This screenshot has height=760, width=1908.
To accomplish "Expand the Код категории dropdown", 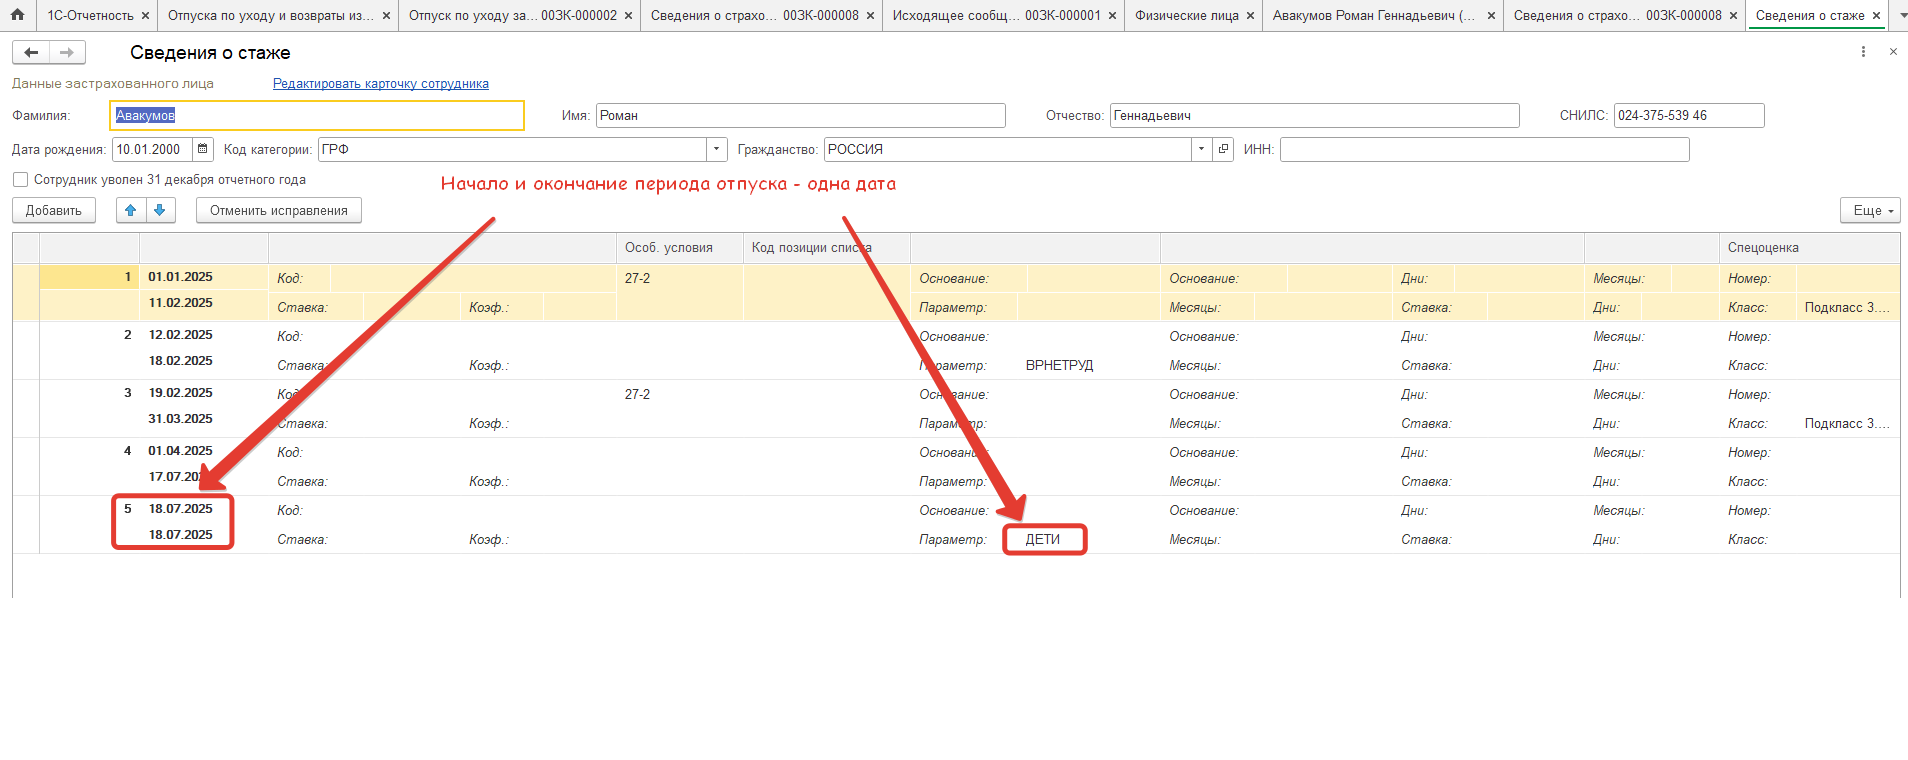I will click(716, 149).
